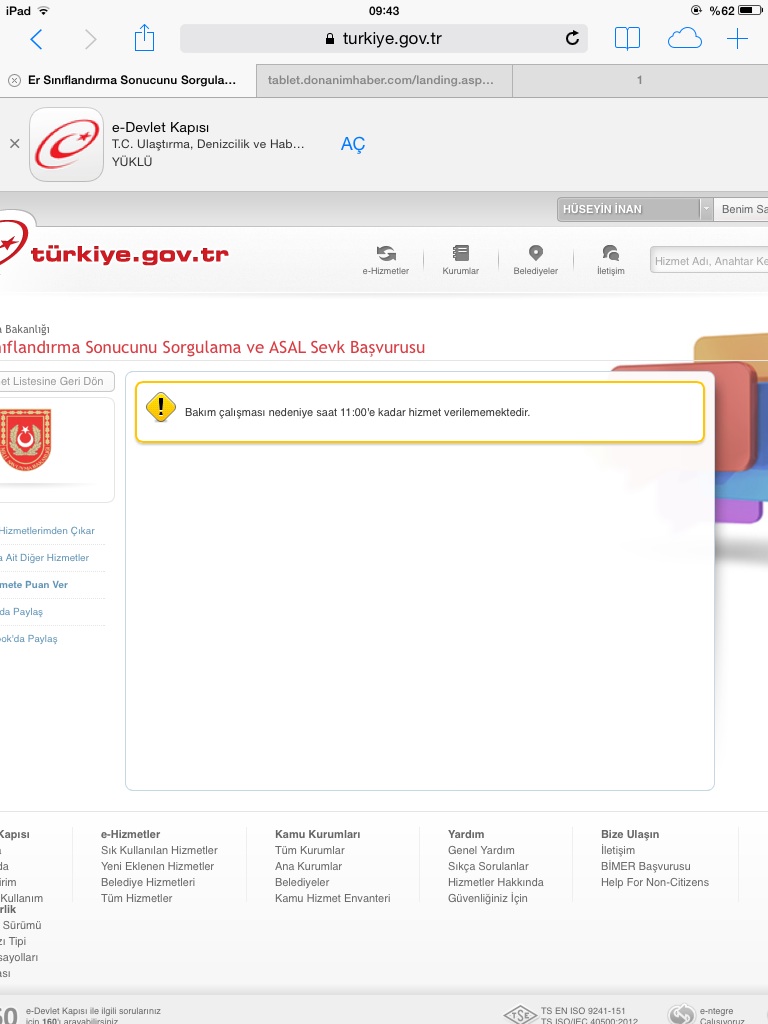Open the e-Hizmetler icon menu
768x1024 pixels.
tap(386, 260)
